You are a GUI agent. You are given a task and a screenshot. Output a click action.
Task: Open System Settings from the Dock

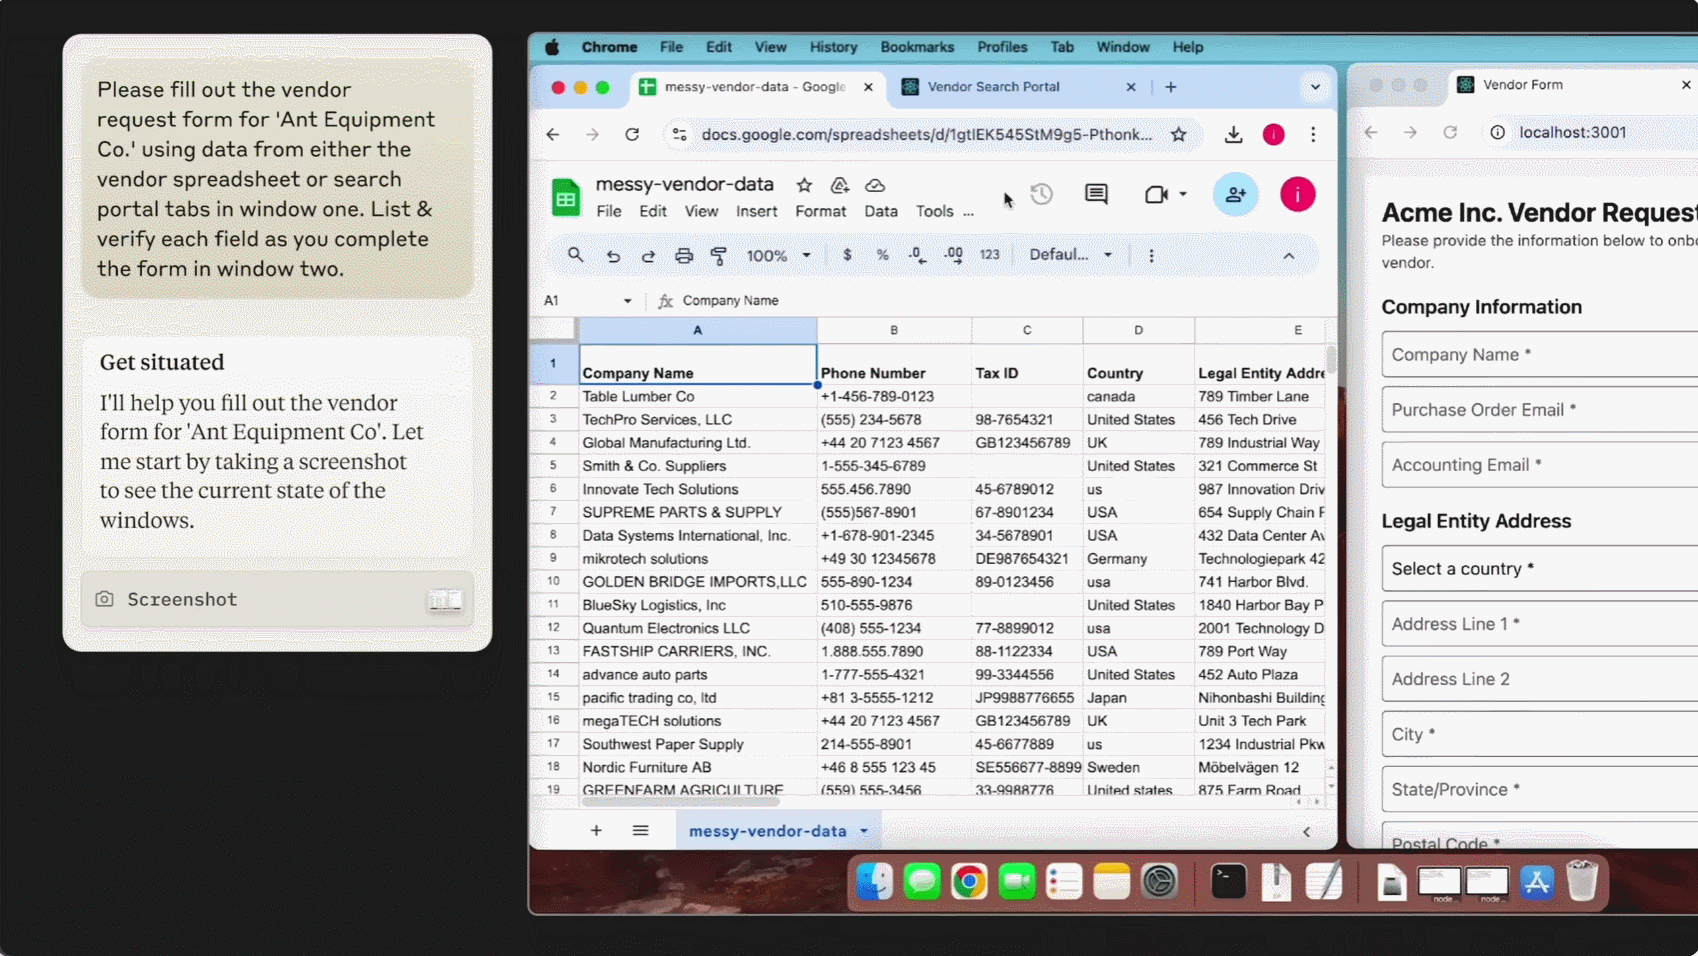coord(1159,881)
